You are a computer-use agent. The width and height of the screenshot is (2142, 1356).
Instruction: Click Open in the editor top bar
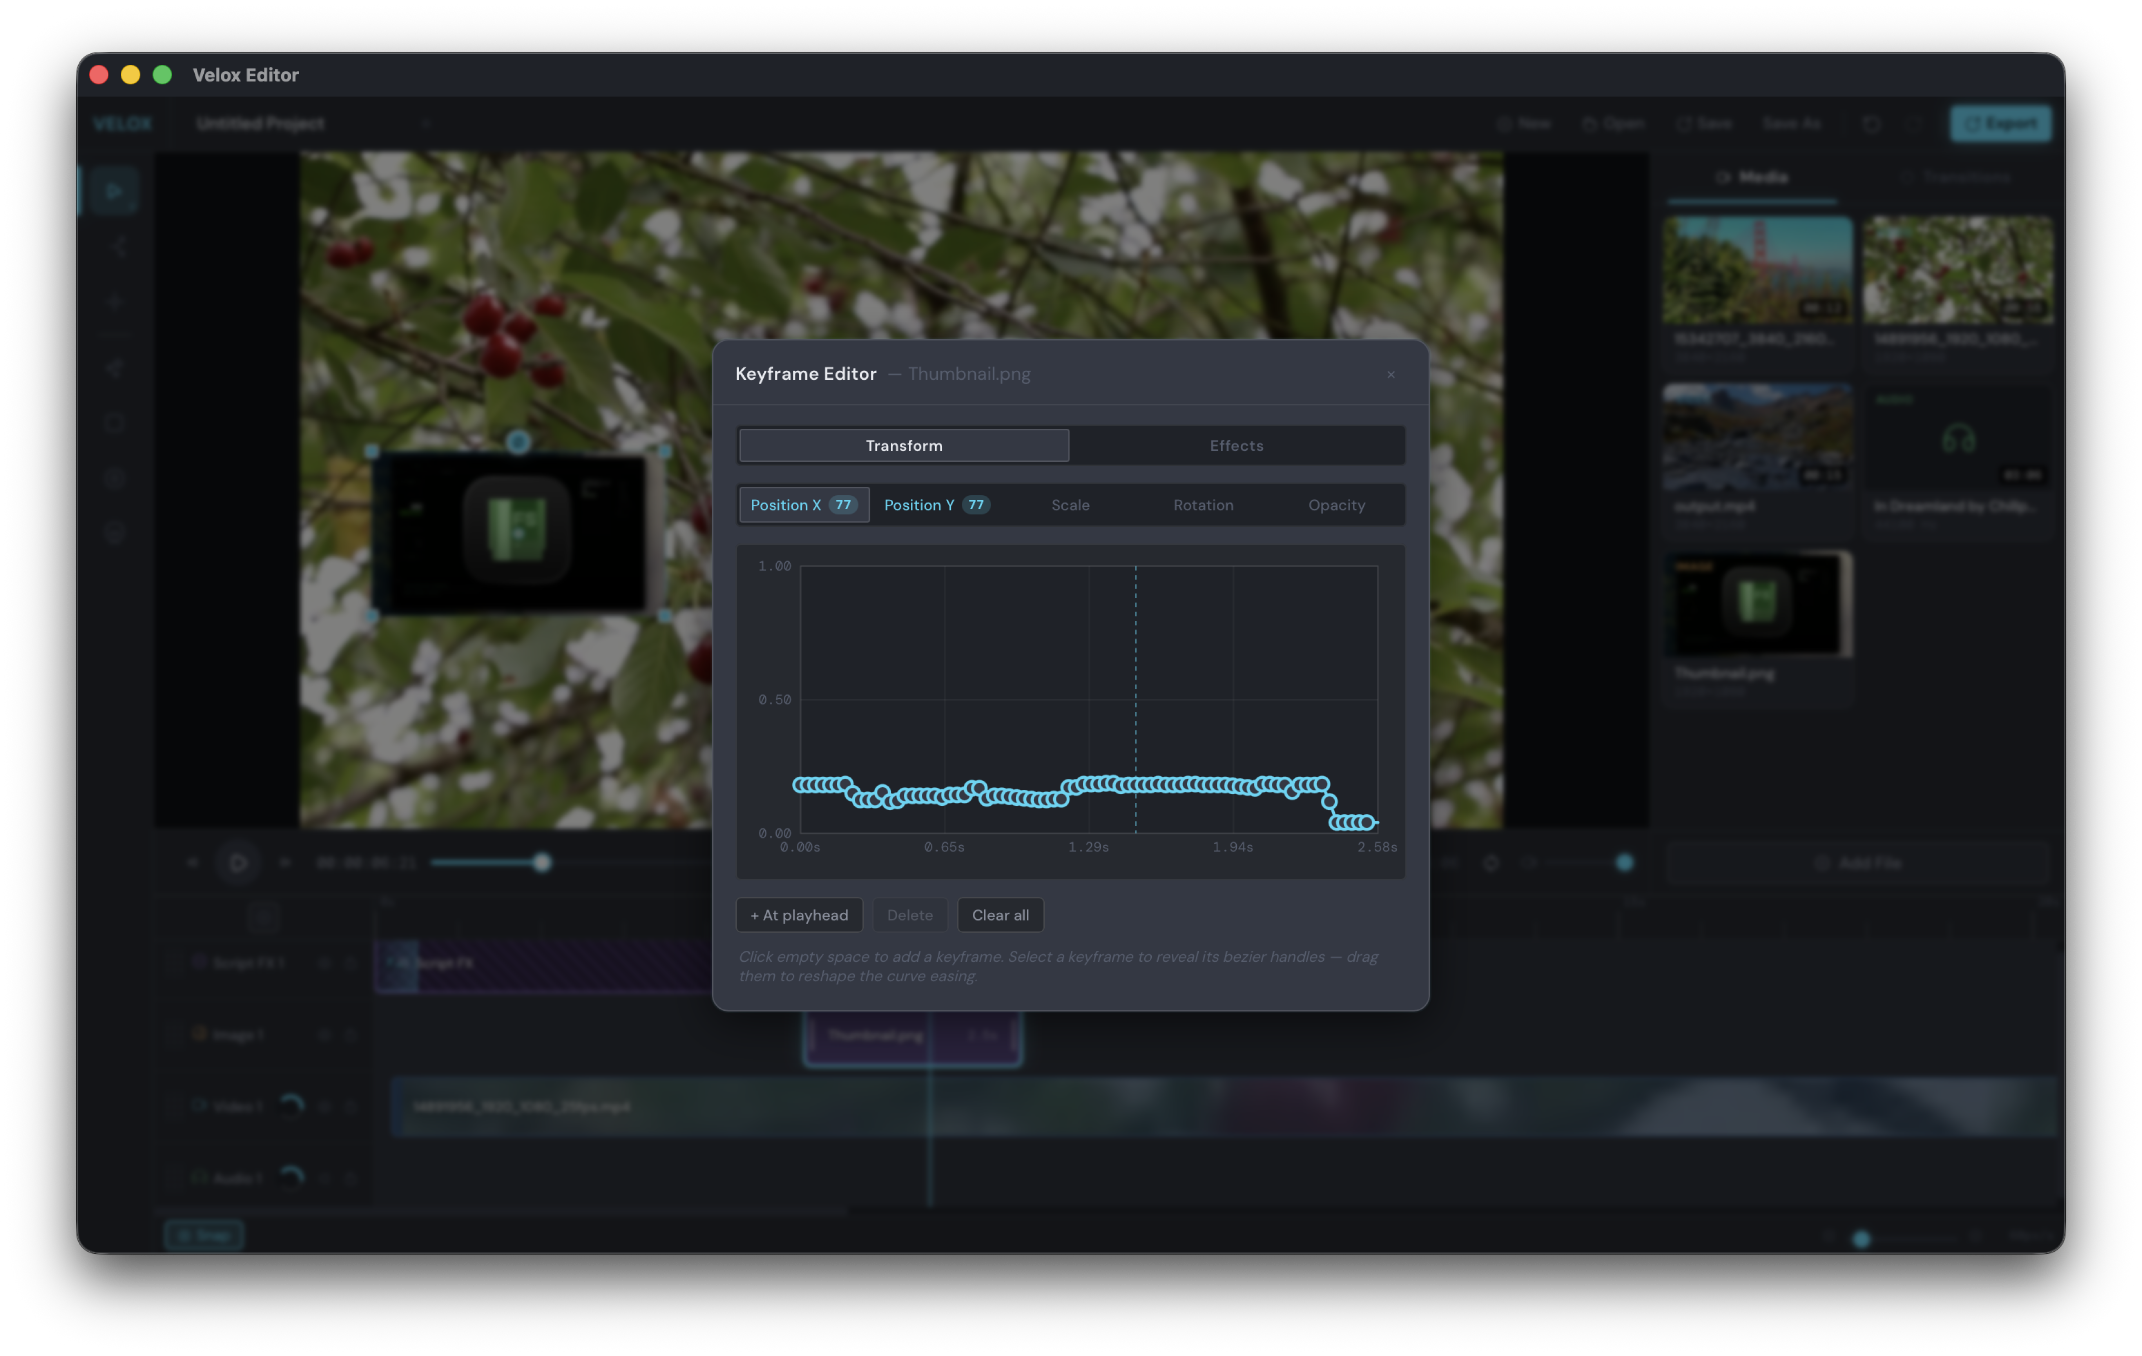click(x=1613, y=124)
